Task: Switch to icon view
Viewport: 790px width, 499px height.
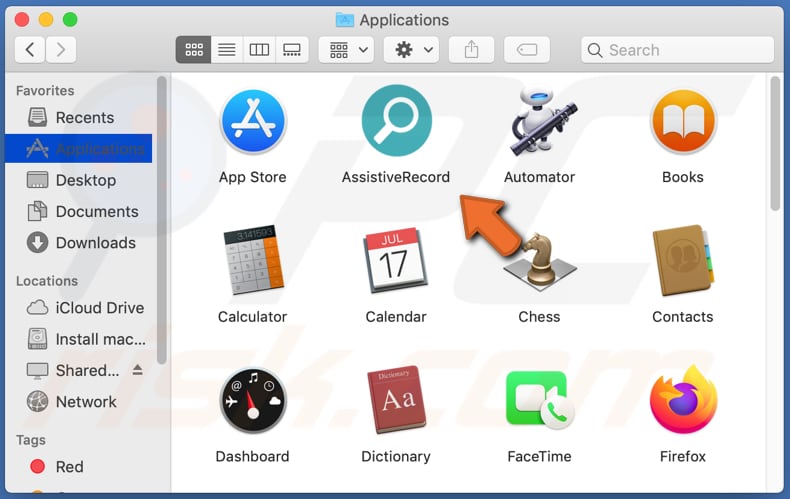Action: tap(193, 49)
